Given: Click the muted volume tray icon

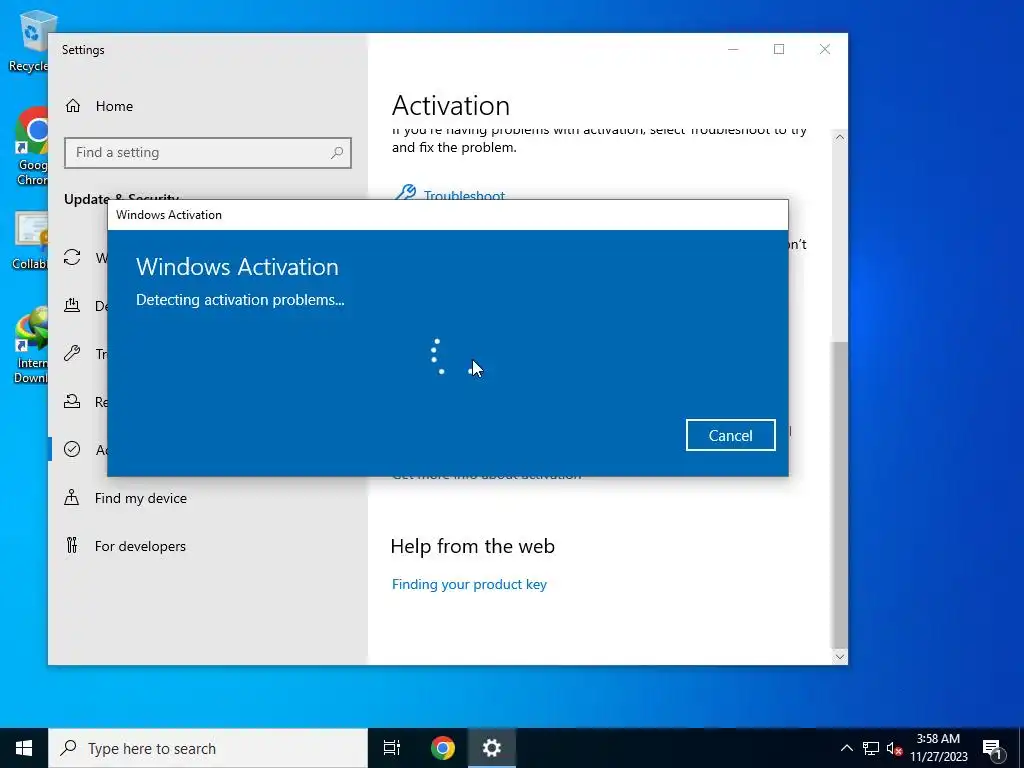Looking at the screenshot, I should 894,748.
